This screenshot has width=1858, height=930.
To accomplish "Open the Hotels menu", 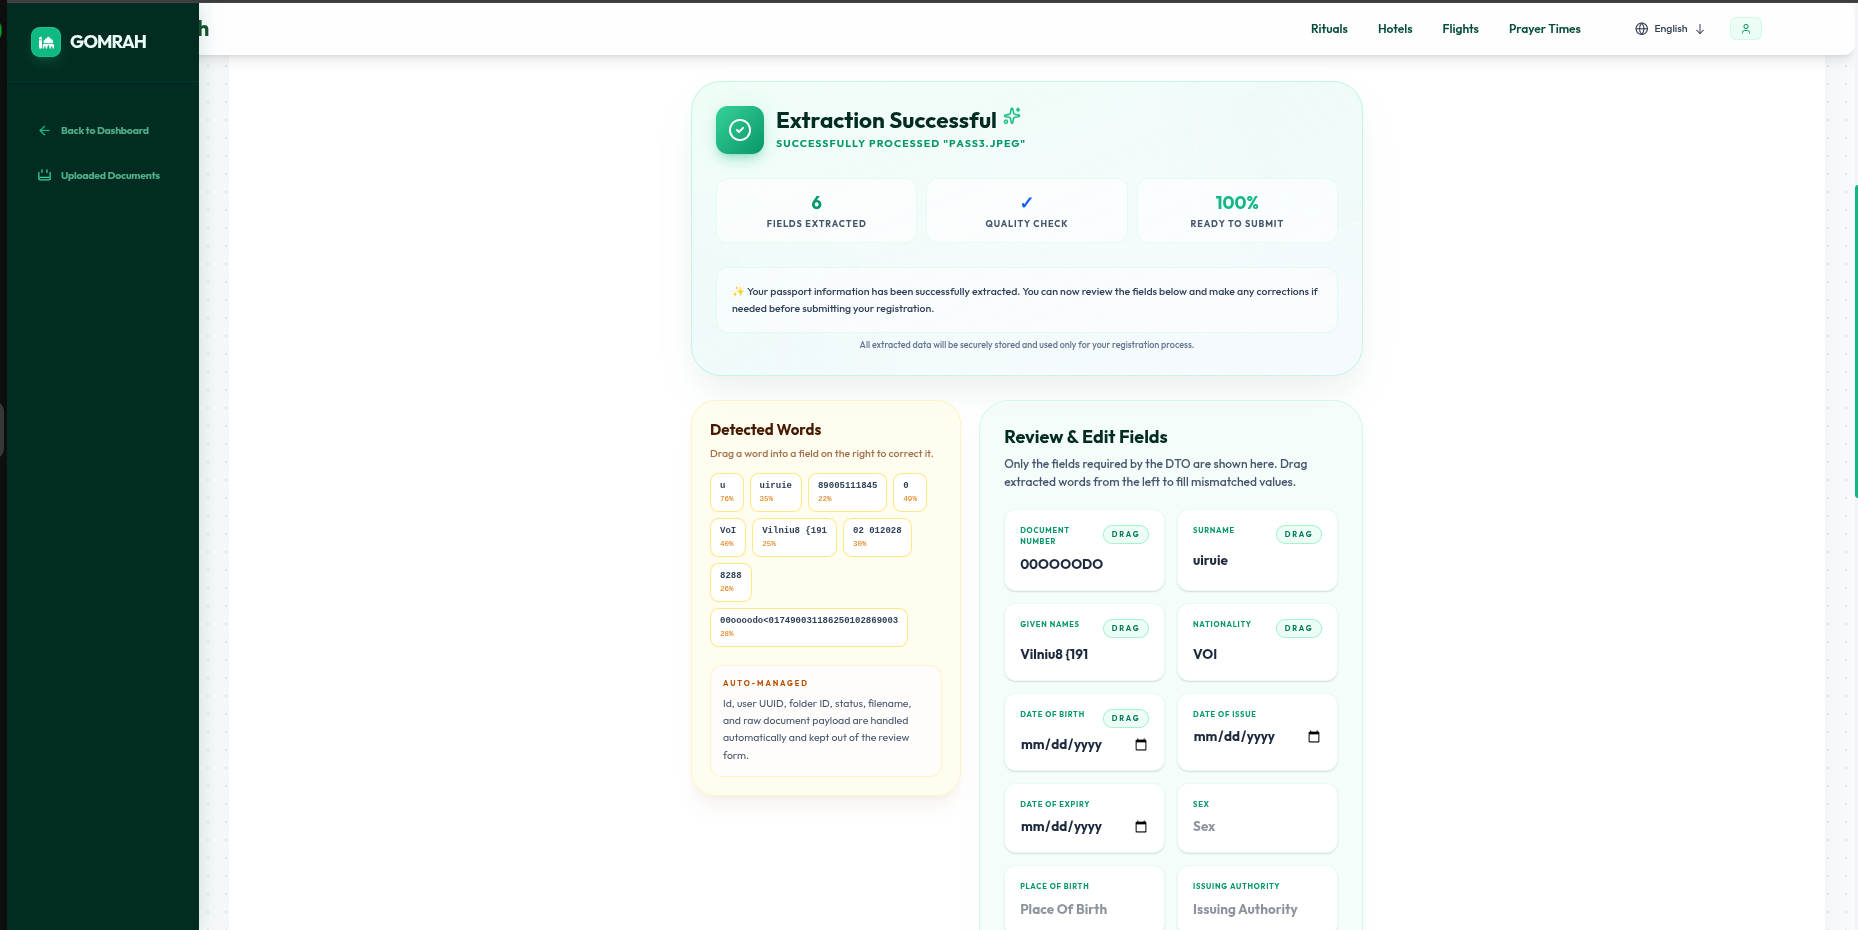I will click(1395, 29).
